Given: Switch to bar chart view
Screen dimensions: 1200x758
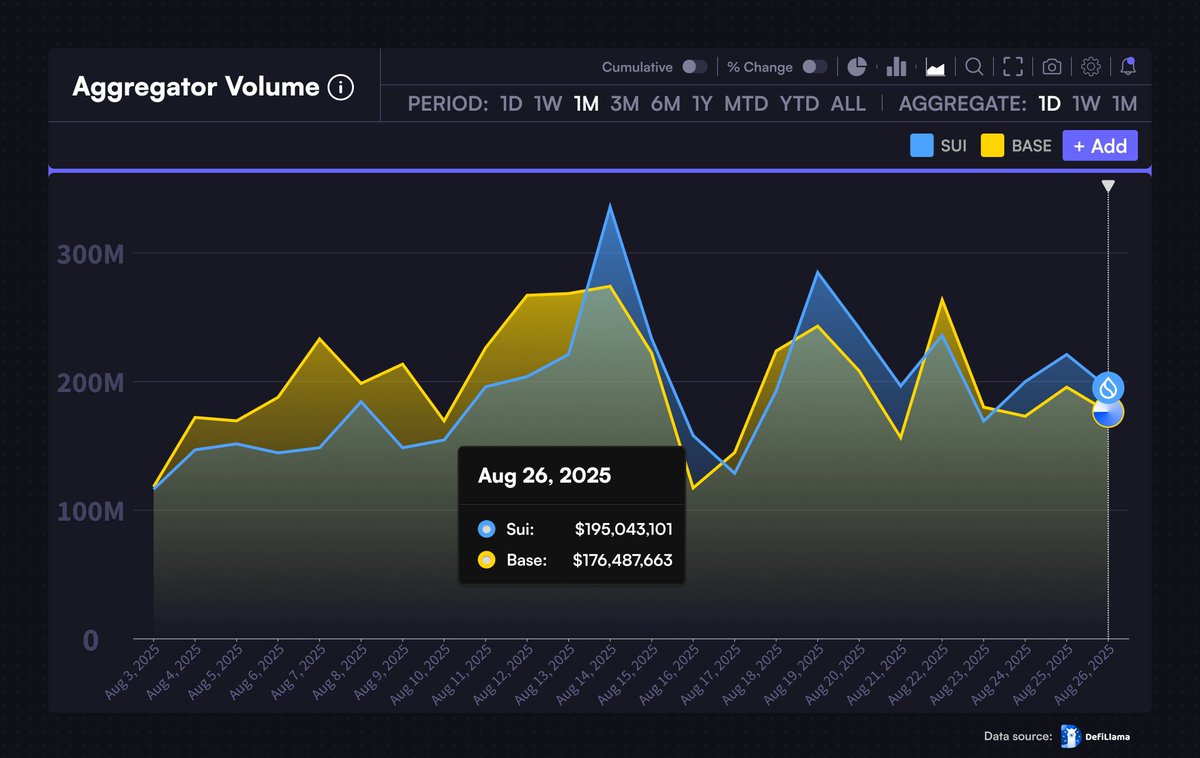Looking at the screenshot, I should click(896, 67).
